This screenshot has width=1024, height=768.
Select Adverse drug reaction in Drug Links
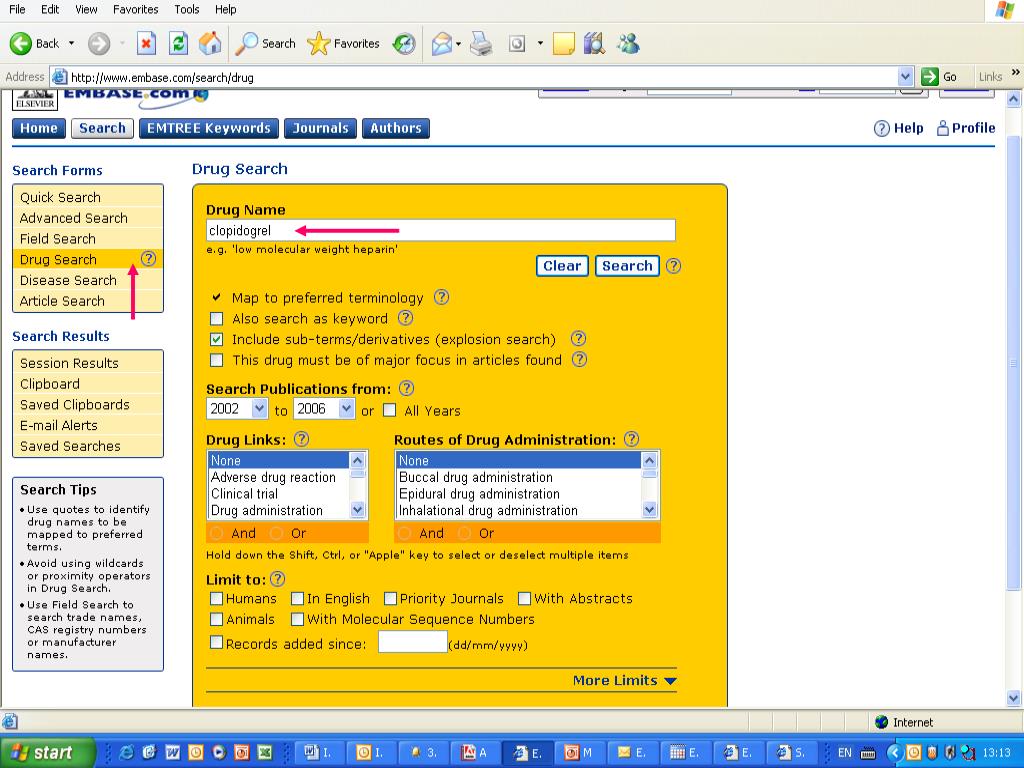tap(273, 477)
